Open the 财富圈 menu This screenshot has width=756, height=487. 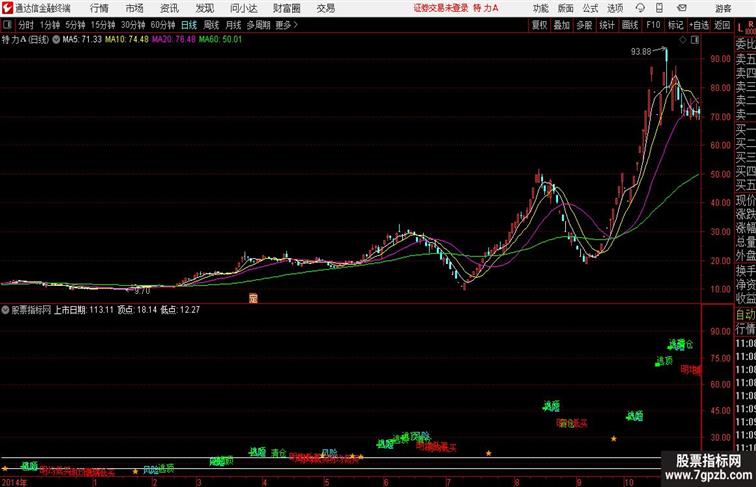coord(286,8)
